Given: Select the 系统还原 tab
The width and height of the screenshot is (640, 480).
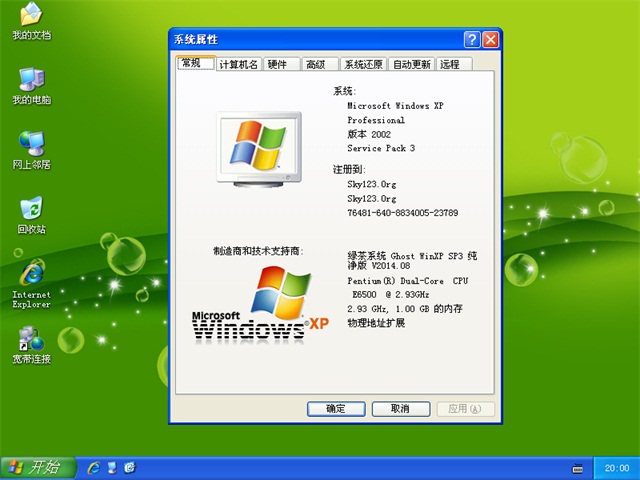Looking at the screenshot, I should 363,64.
